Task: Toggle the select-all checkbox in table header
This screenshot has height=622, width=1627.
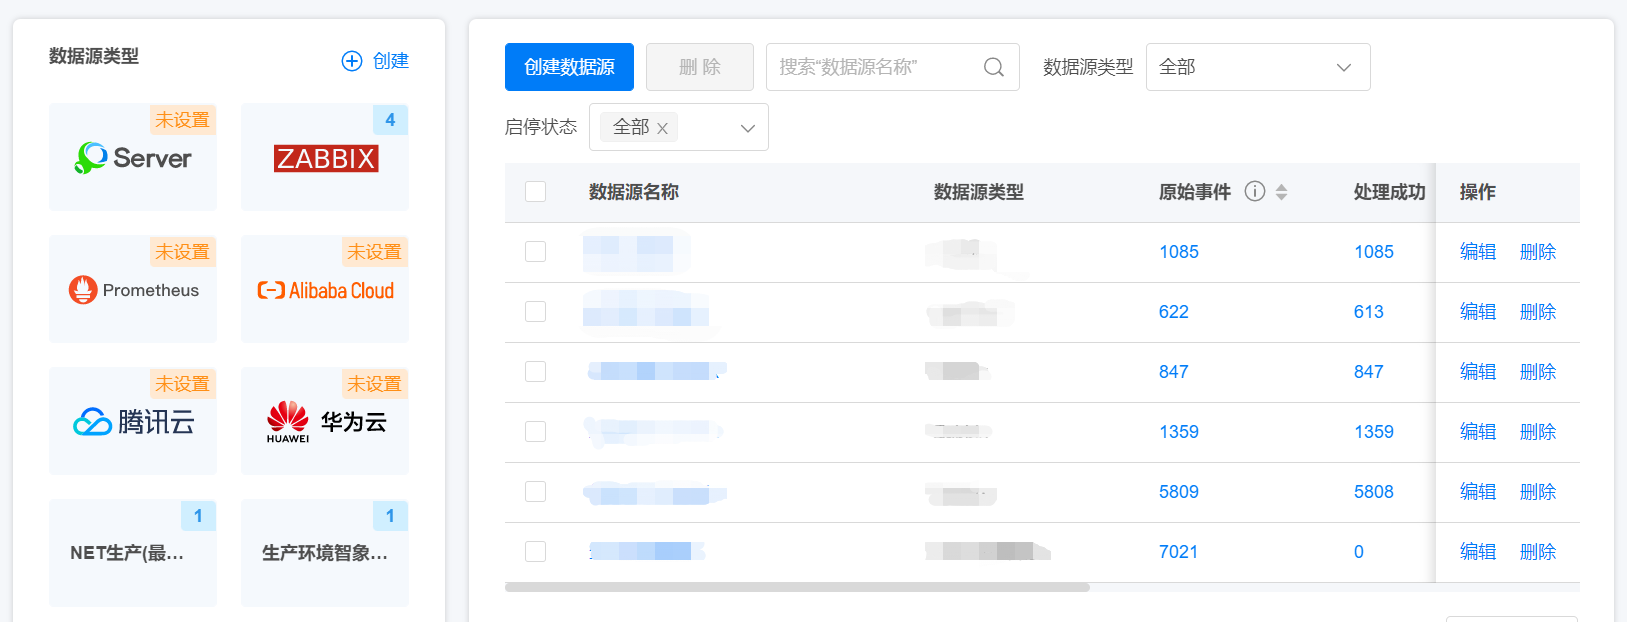Action: point(536,191)
